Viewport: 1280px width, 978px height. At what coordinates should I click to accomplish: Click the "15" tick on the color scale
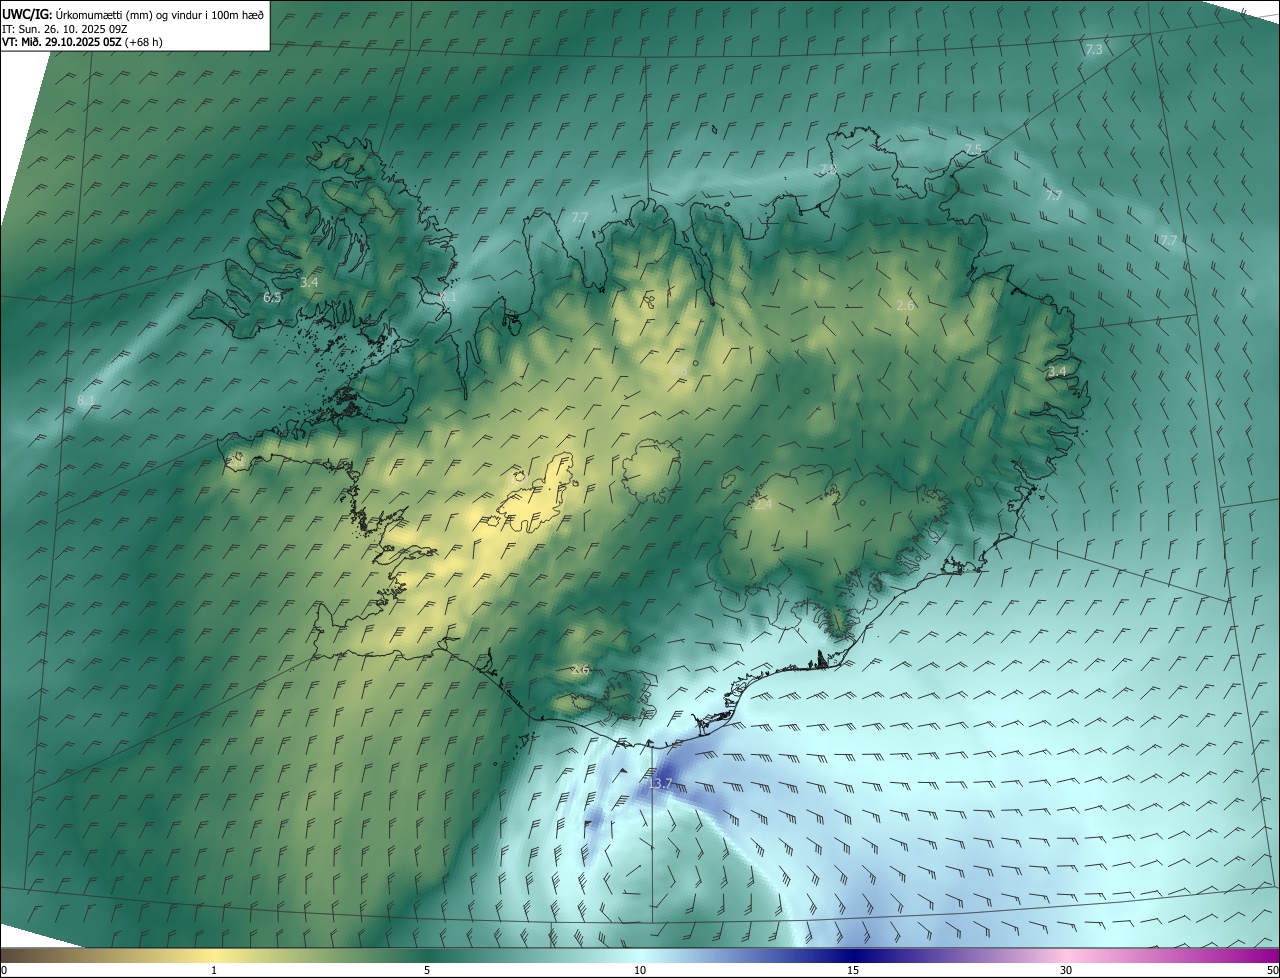point(853,970)
